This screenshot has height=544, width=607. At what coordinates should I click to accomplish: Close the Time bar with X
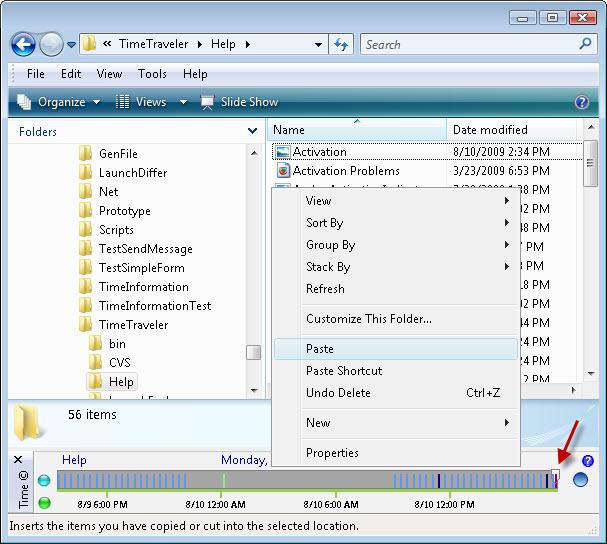[x=18, y=460]
